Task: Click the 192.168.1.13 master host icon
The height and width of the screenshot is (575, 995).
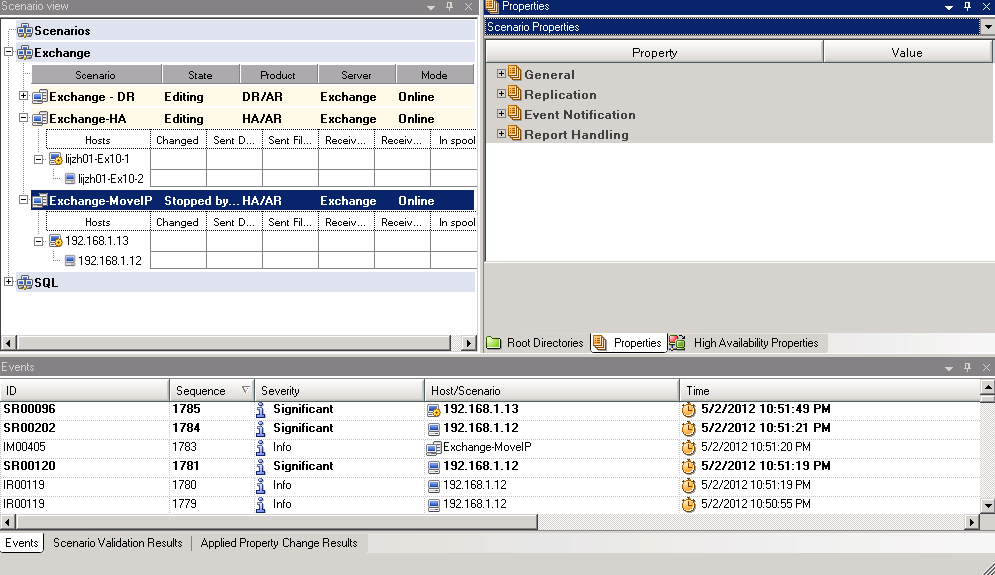Action: (56, 241)
